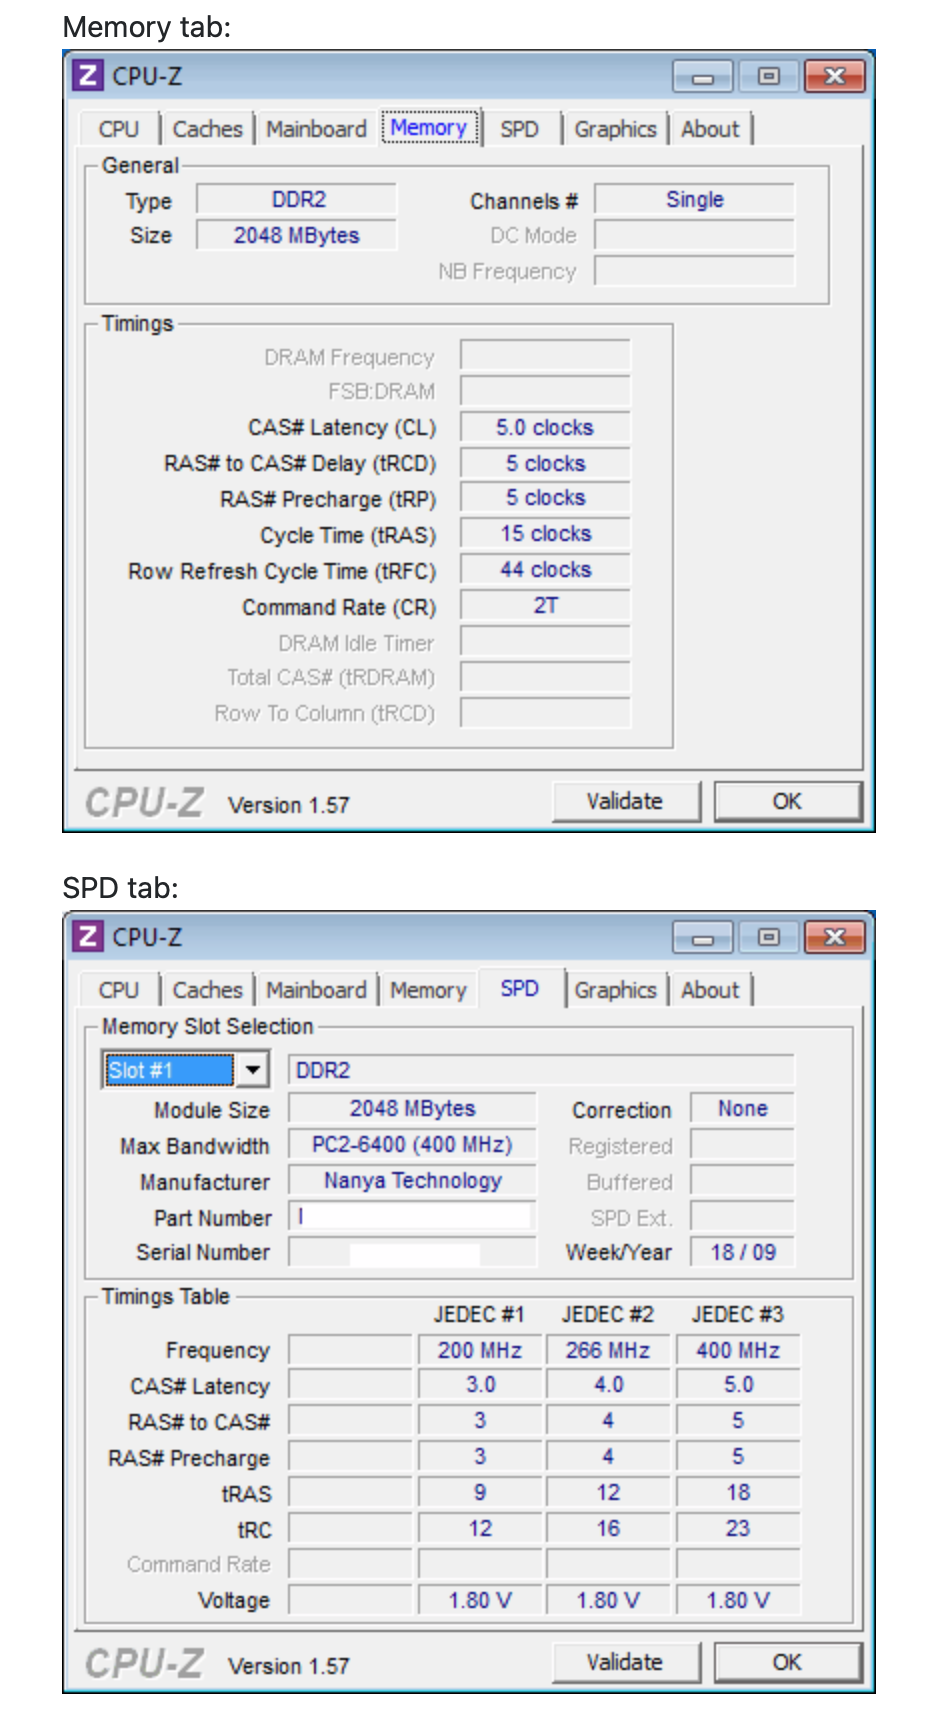Click Manufacturer value Nanya Technology

[412, 1180]
